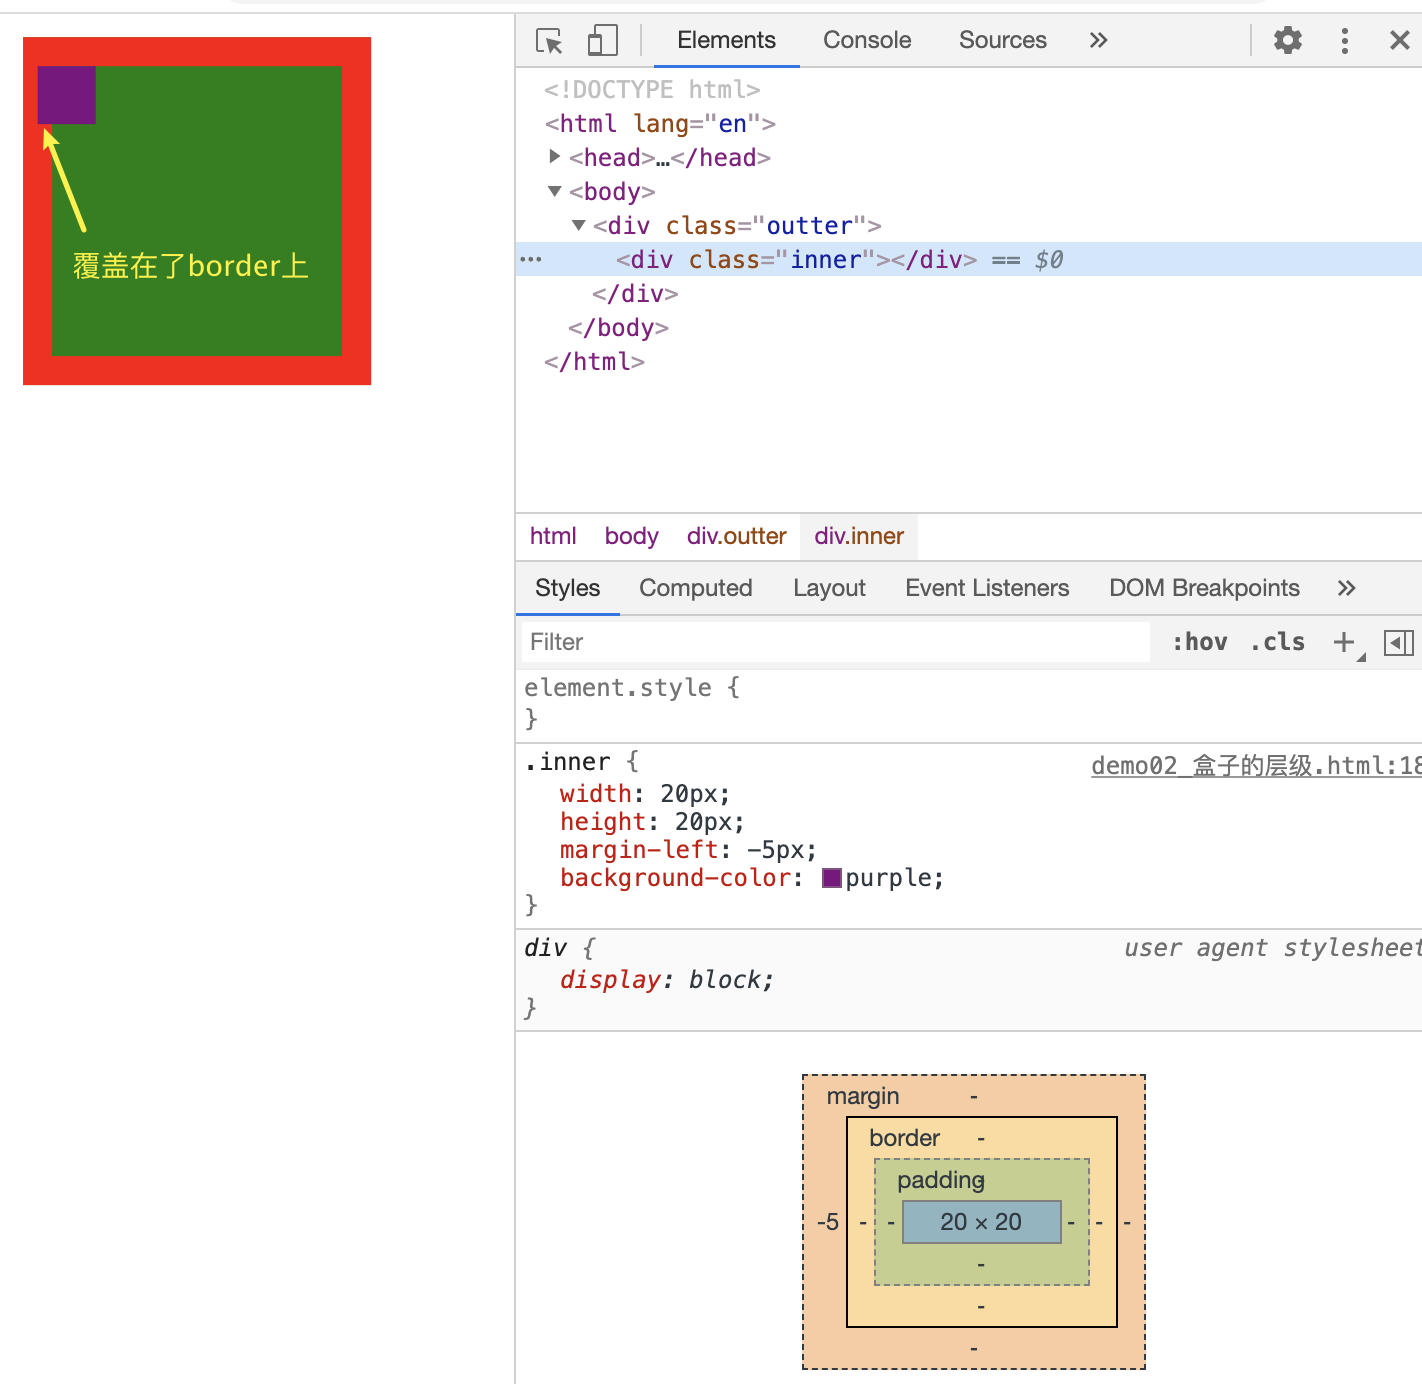Screen dimensions: 1422x1384
Task: Activate the inspect element picker icon
Action: pos(549,40)
